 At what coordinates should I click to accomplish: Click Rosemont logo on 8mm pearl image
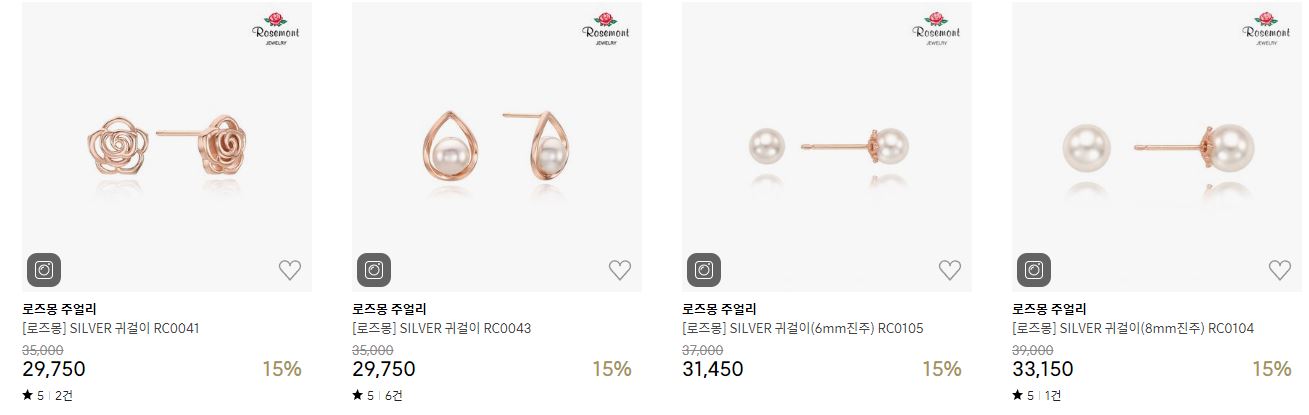[x=1265, y=28]
